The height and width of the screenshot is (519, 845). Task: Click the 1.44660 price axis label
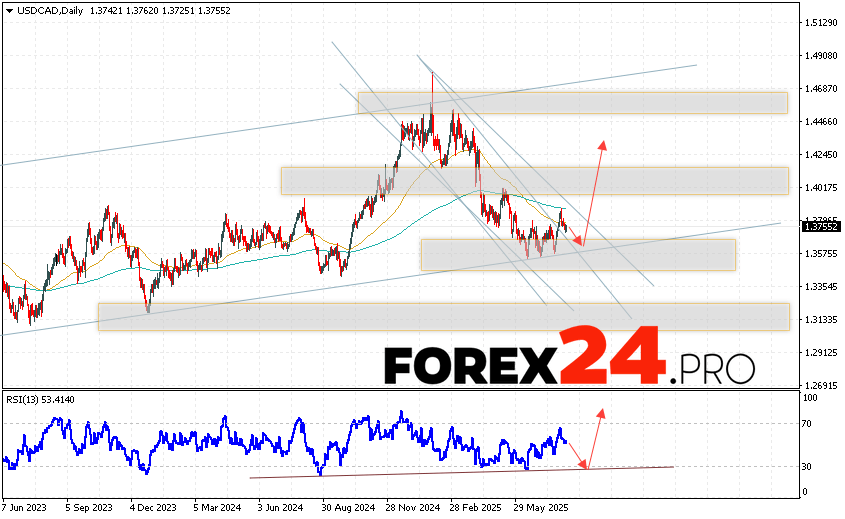[819, 122]
